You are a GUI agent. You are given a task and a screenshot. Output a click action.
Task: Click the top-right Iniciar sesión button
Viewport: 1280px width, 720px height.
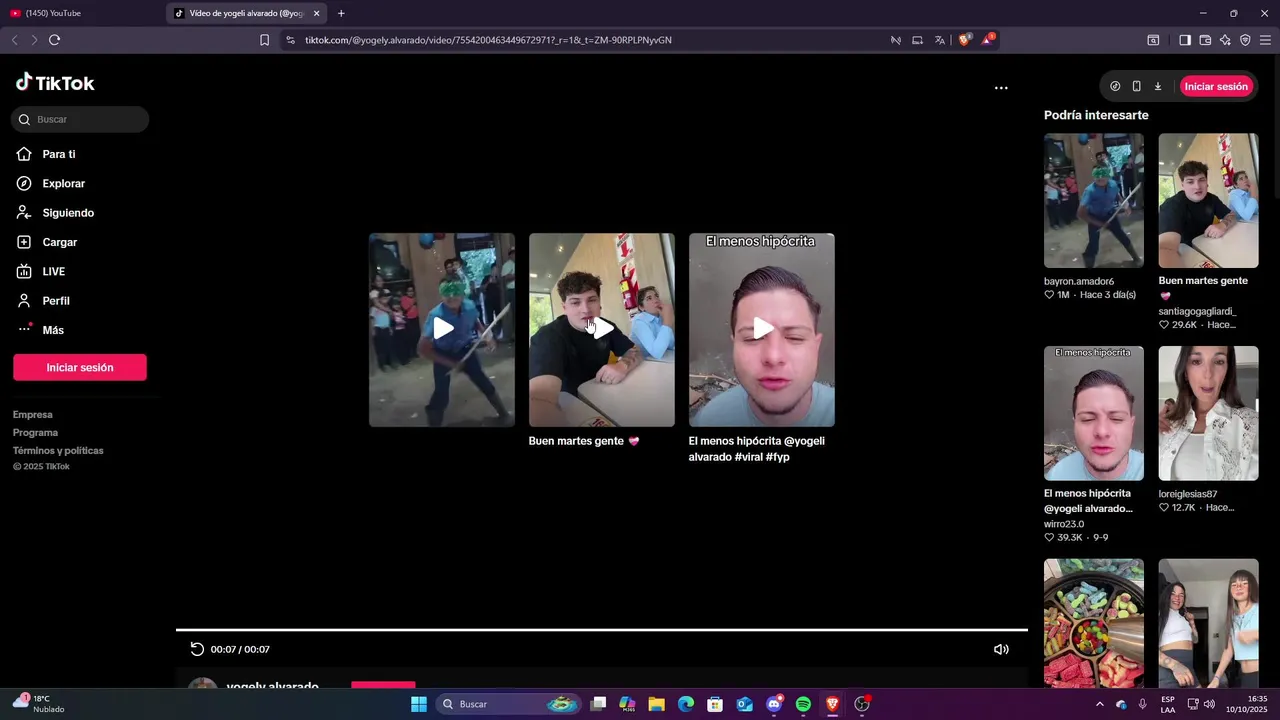[x=1216, y=86]
